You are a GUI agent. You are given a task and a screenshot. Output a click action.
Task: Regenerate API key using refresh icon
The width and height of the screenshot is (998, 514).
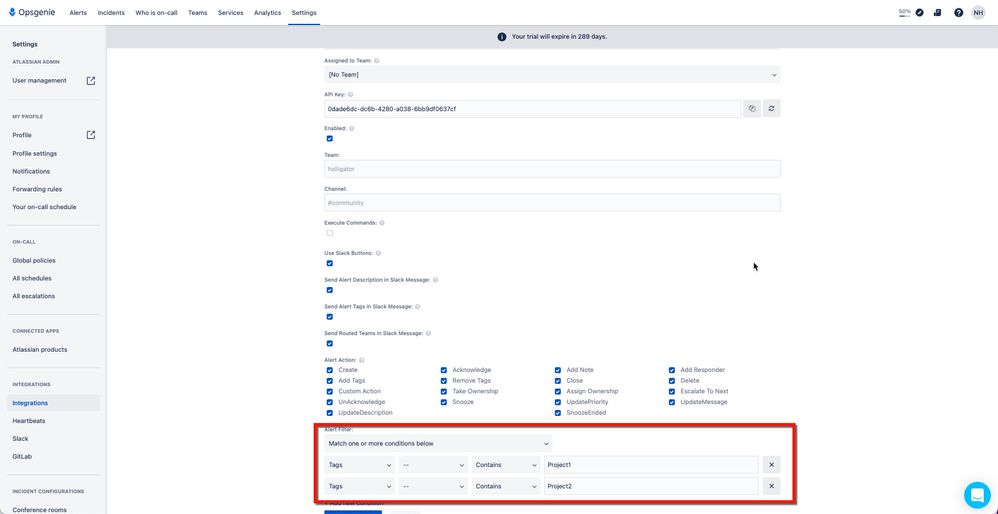pyautogui.click(x=771, y=109)
